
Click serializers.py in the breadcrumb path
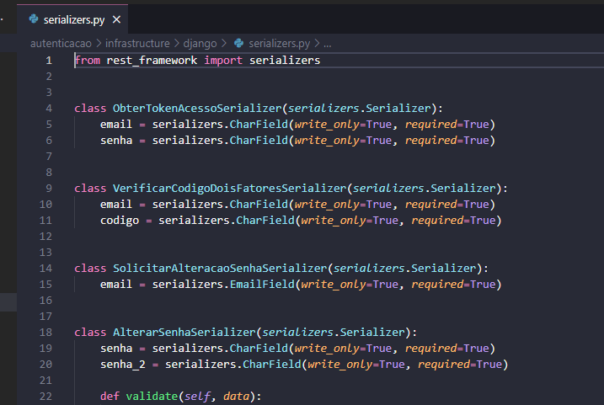coord(277,44)
